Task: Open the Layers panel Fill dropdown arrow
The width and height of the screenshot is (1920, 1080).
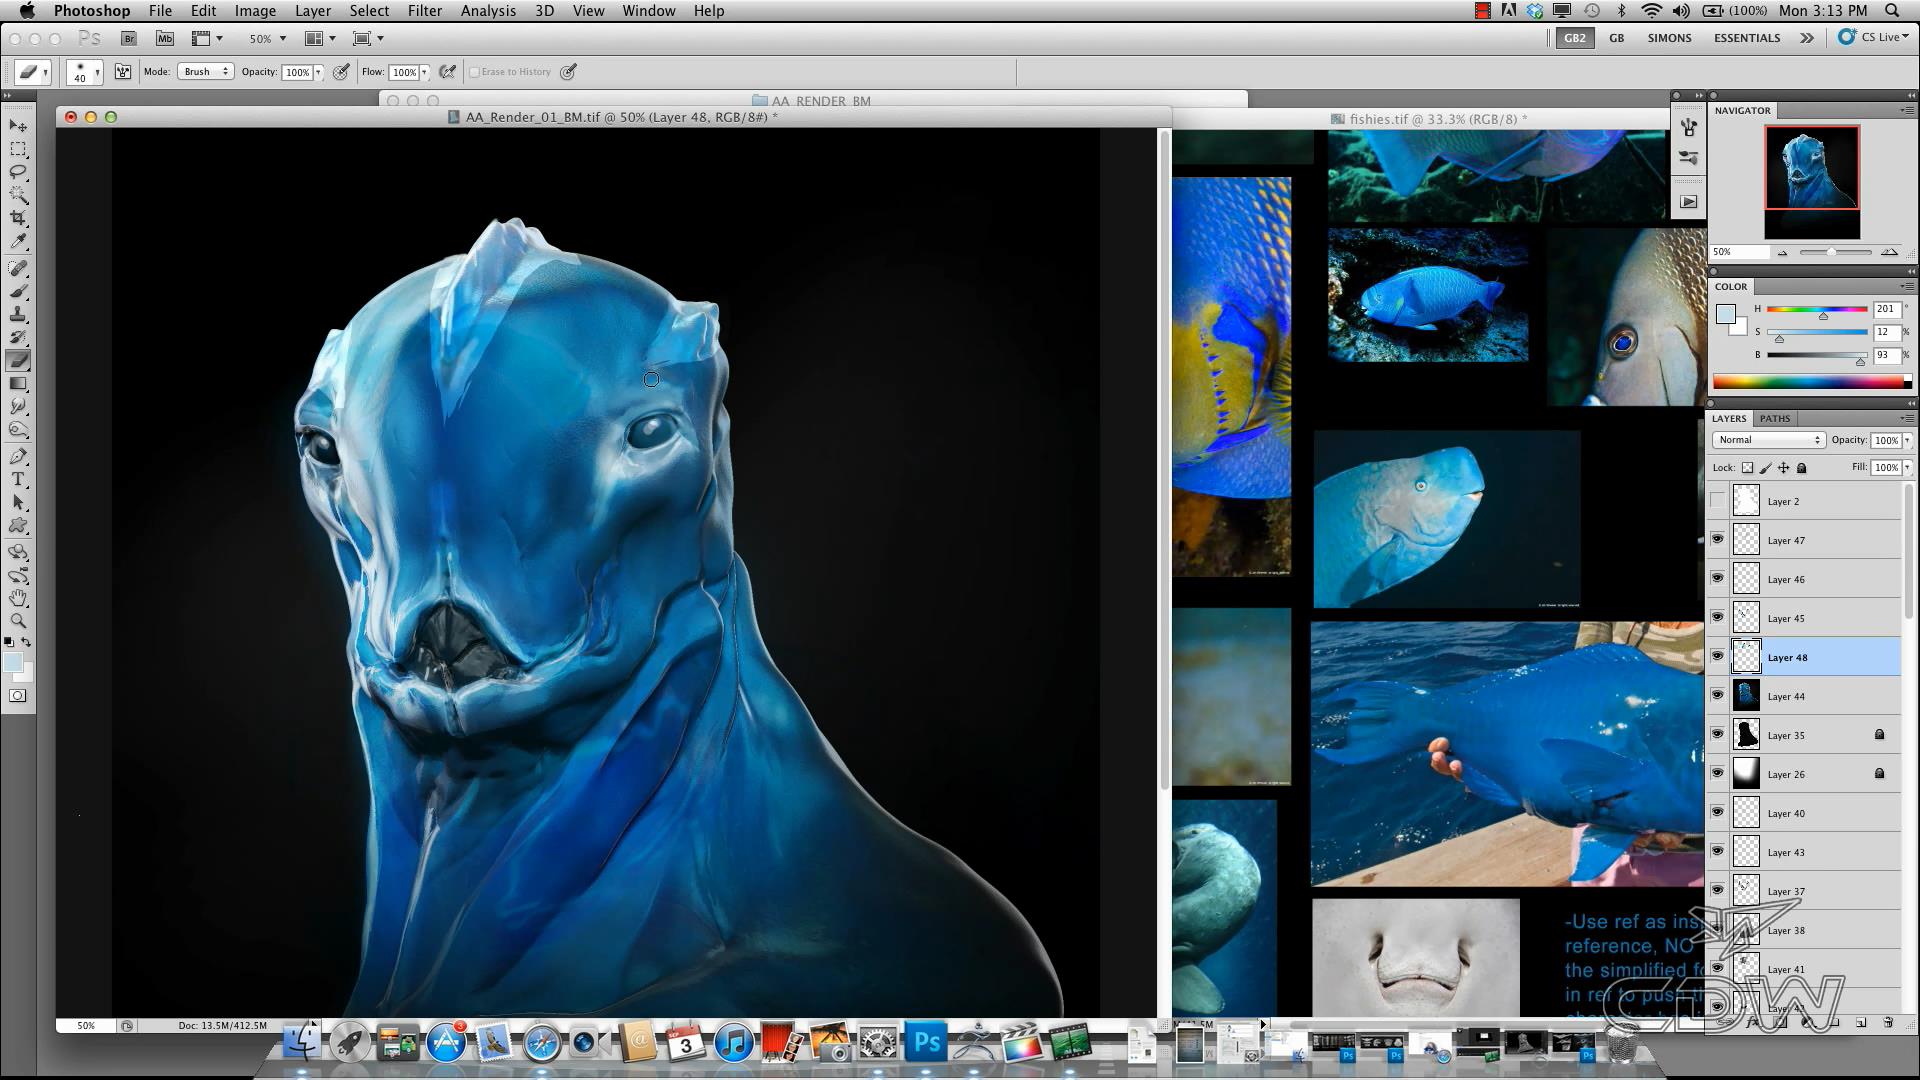Action: pos(1907,467)
